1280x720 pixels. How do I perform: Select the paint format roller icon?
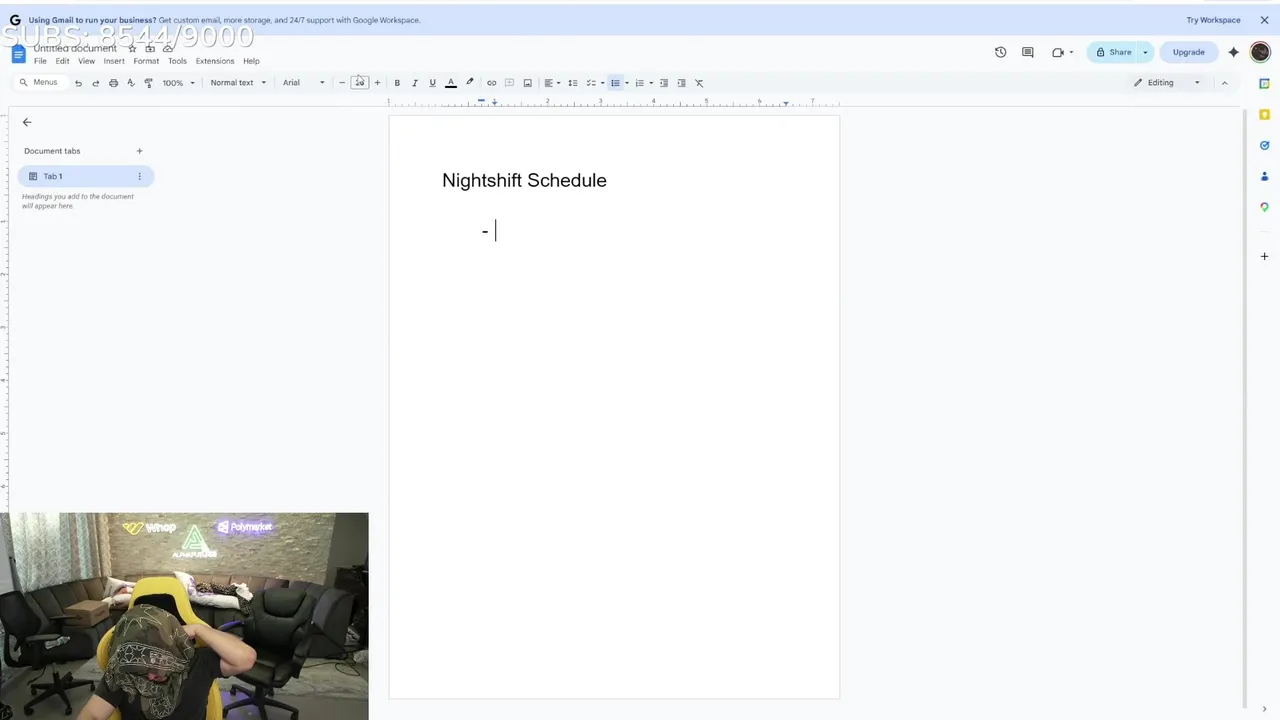click(148, 83)
